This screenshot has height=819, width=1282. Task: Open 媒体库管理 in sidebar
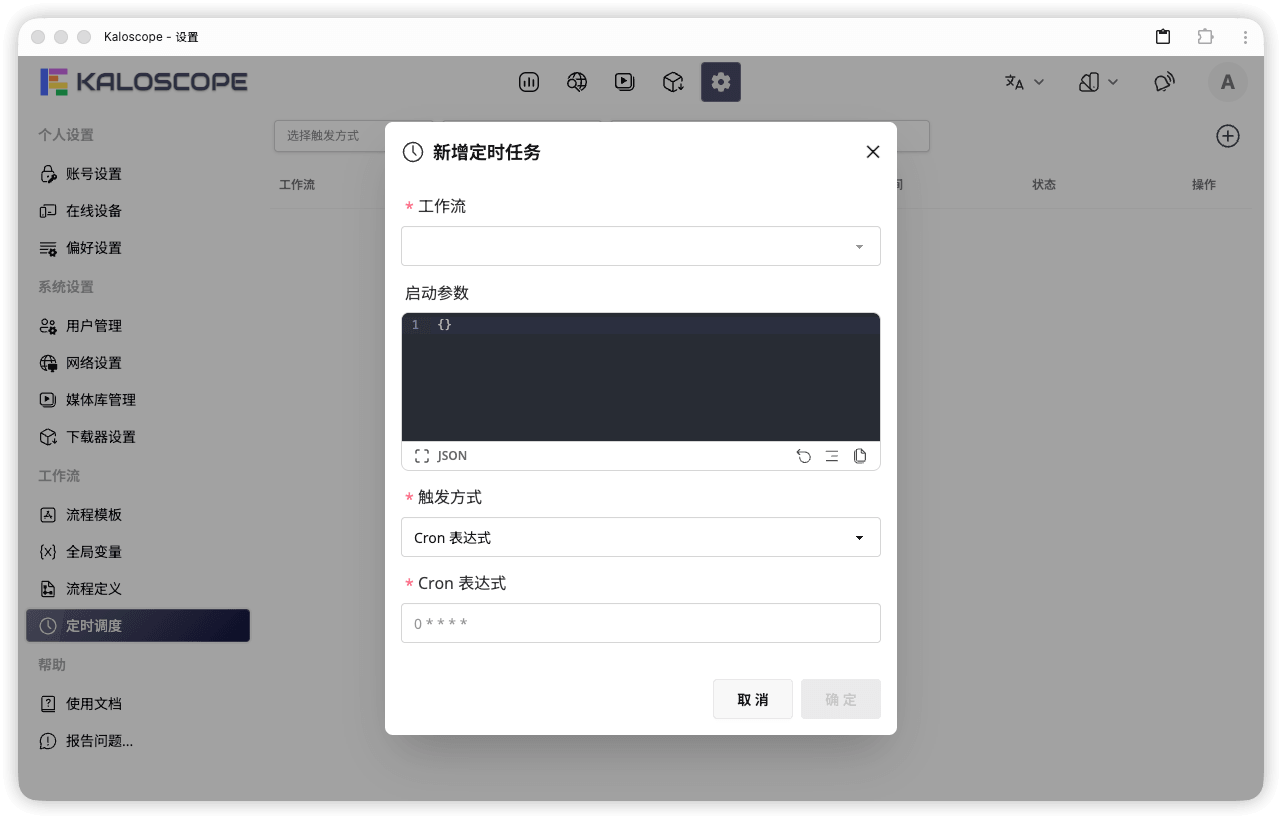(x=138, y=400)
